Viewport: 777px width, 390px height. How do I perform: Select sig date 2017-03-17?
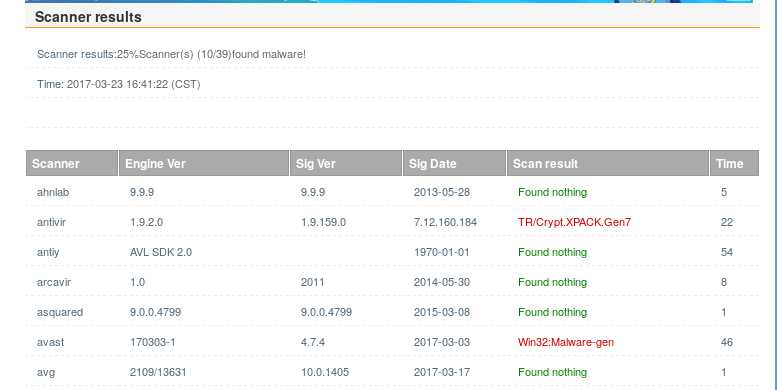[442, 372]
